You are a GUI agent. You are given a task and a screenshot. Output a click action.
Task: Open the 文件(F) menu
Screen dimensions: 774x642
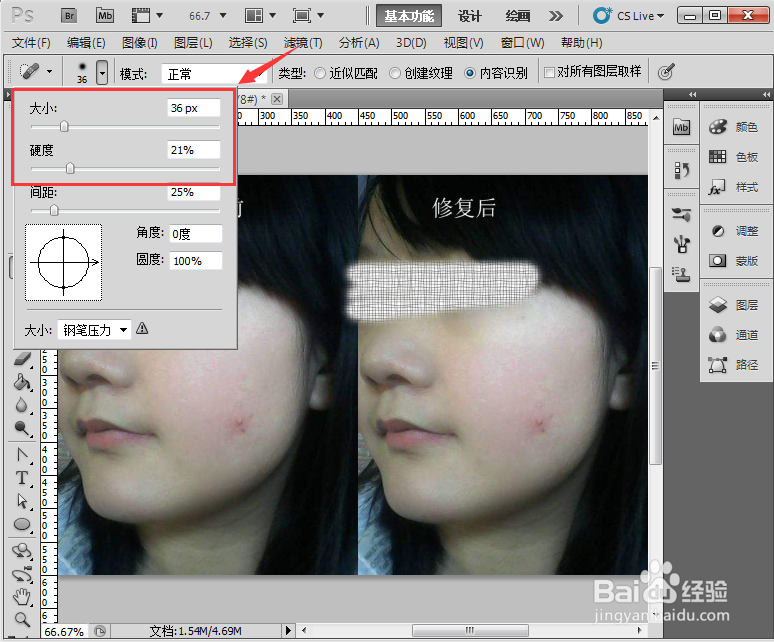tap(31, 43)
